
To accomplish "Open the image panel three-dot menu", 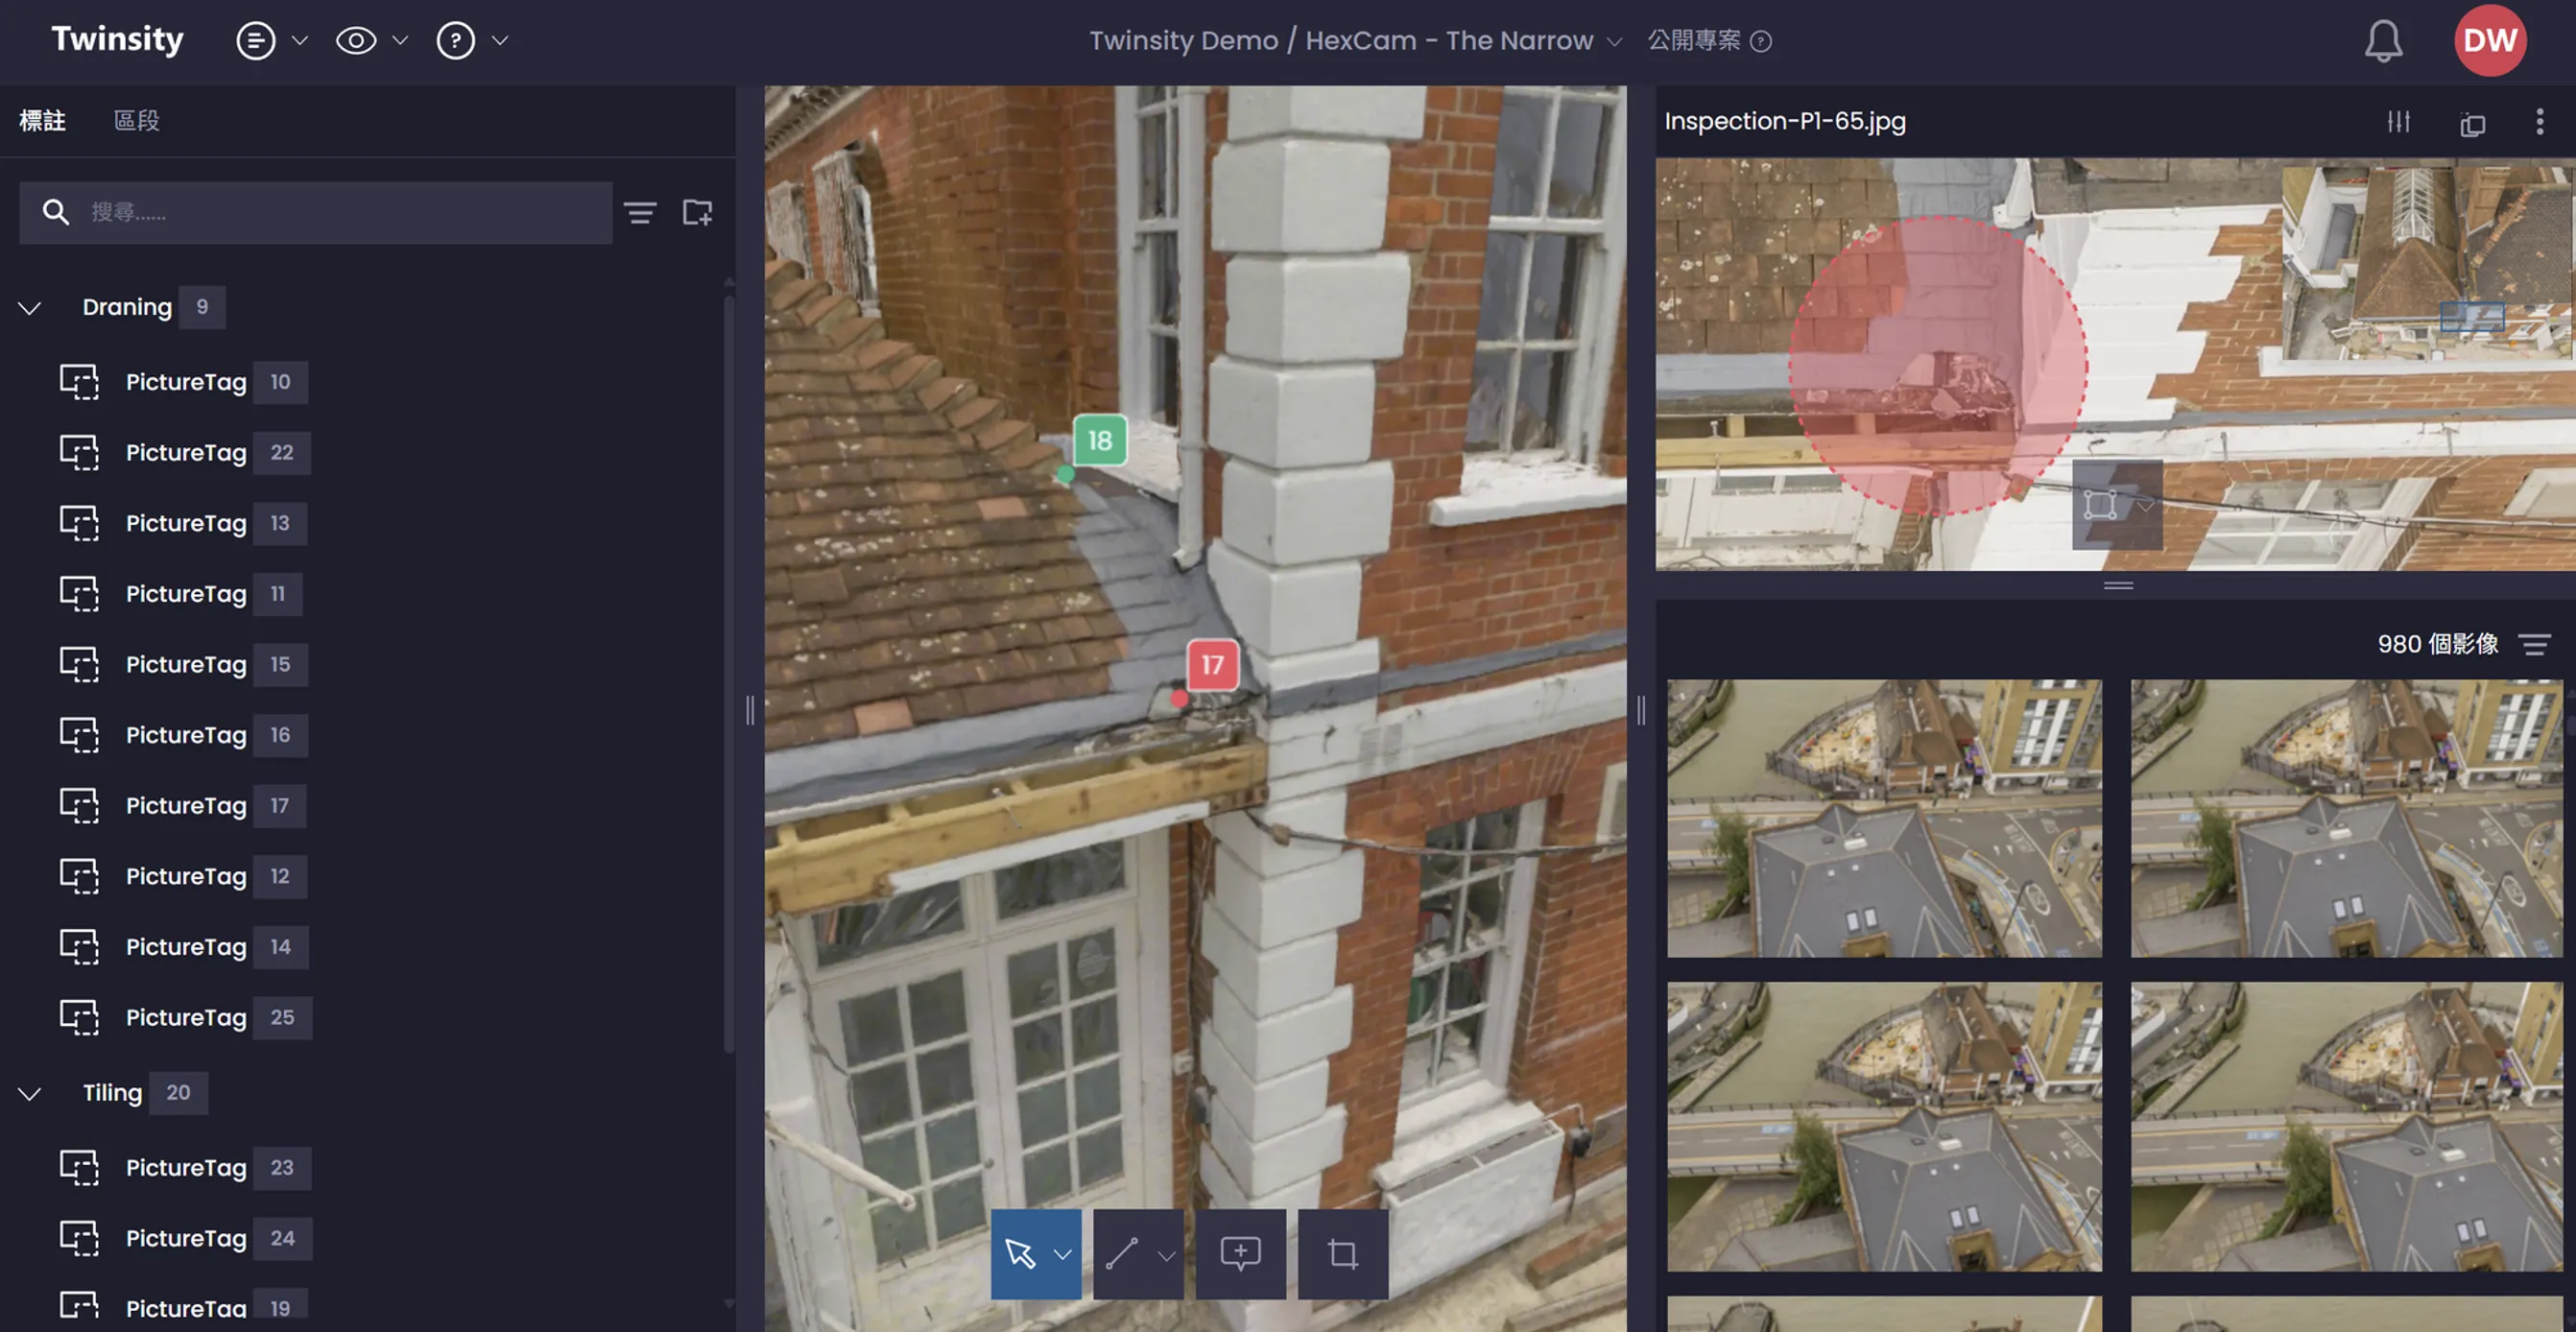I will (2539, 122).
